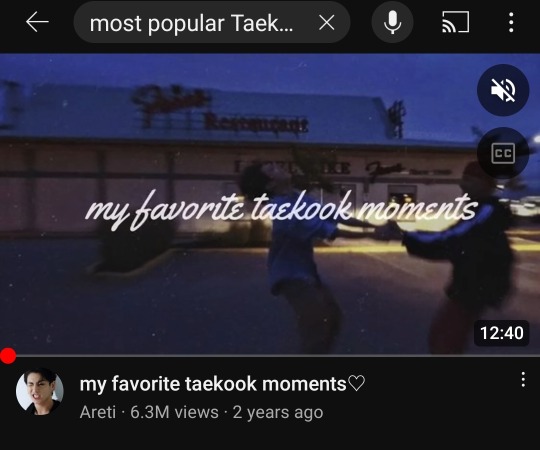The image size is (540, 450).
Task: Click the red playback scrubber dot
Action: coord(8,356)
